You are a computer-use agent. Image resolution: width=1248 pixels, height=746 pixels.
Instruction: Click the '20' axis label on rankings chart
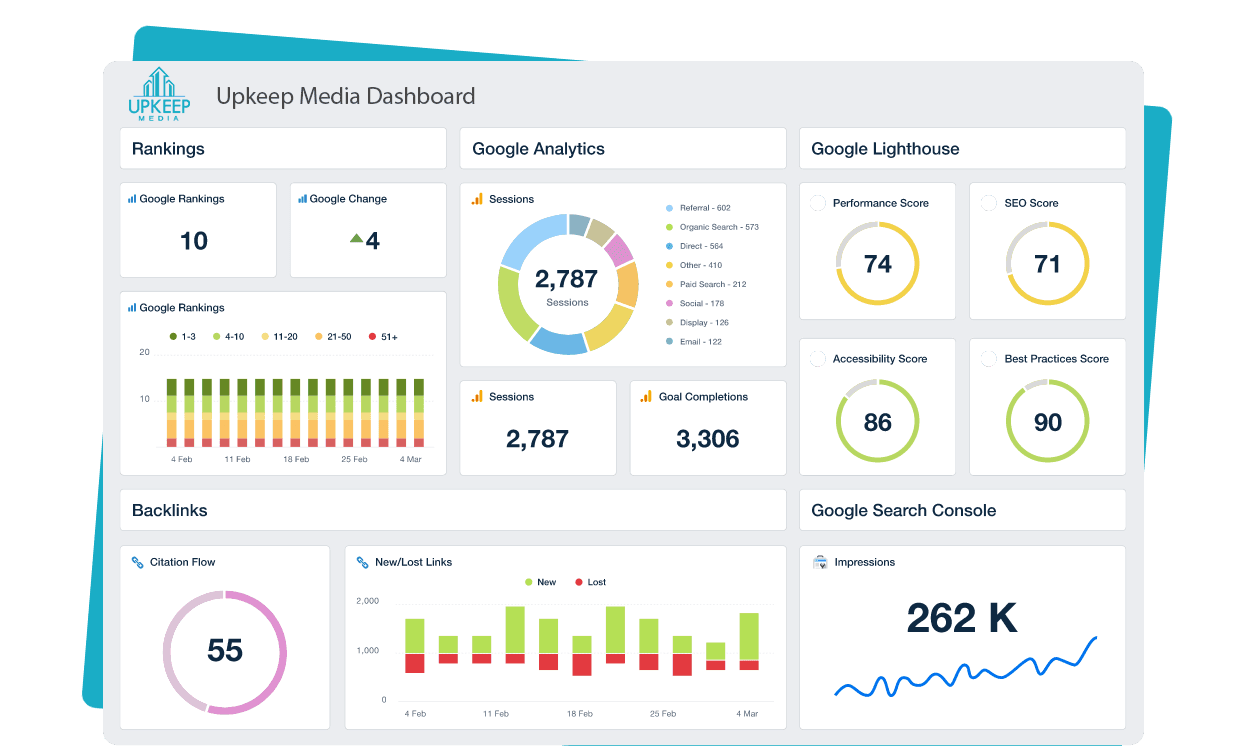tap(144, 352)
